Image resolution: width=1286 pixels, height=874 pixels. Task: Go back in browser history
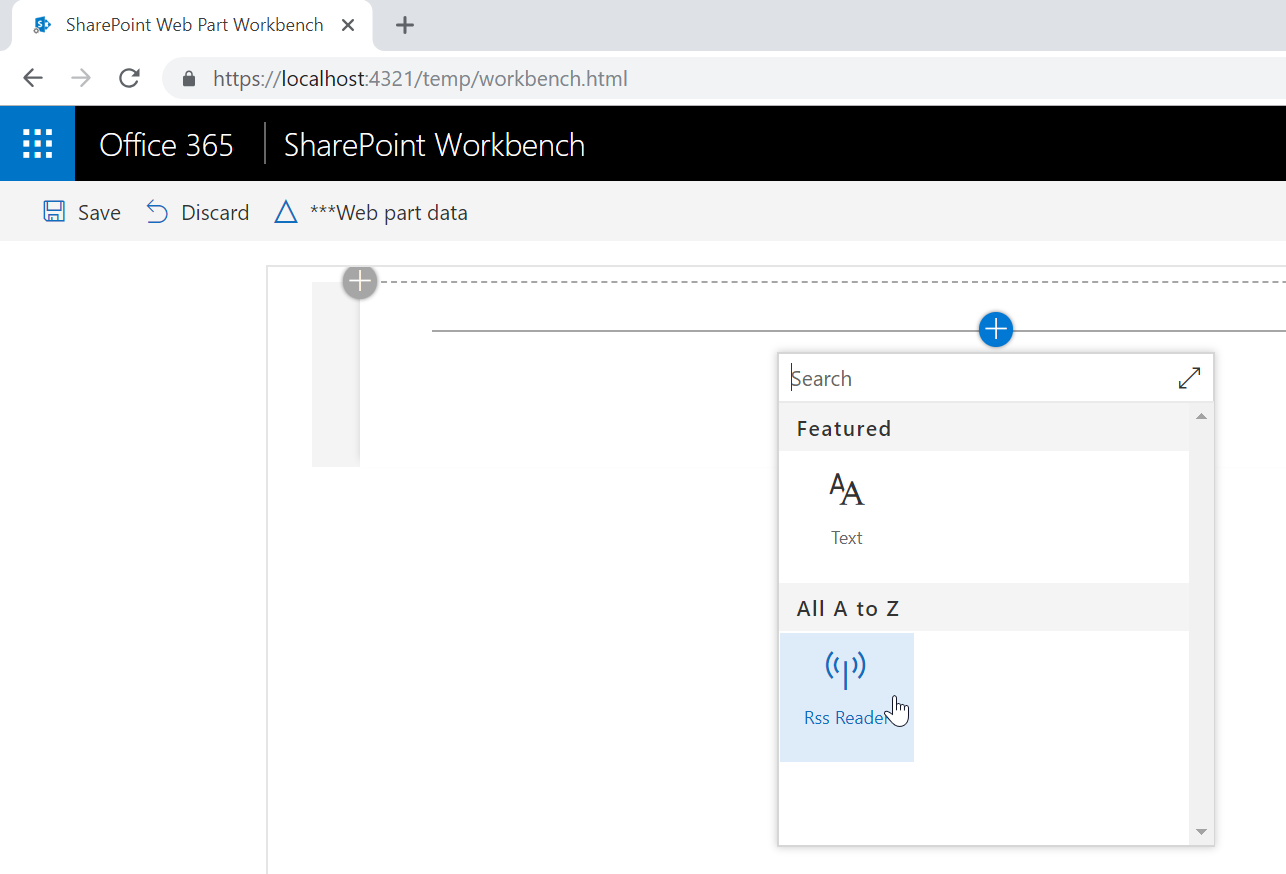[33, 78]
